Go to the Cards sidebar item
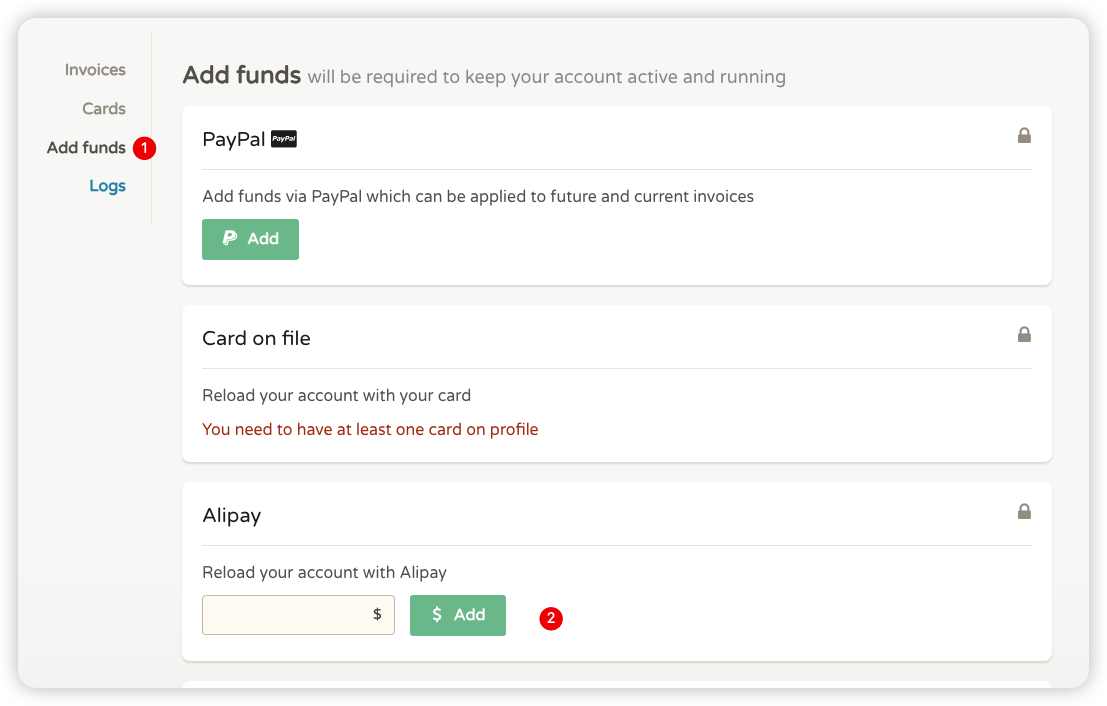The image size is (1107, 706). pyautogui.click(x=104, y=109)
